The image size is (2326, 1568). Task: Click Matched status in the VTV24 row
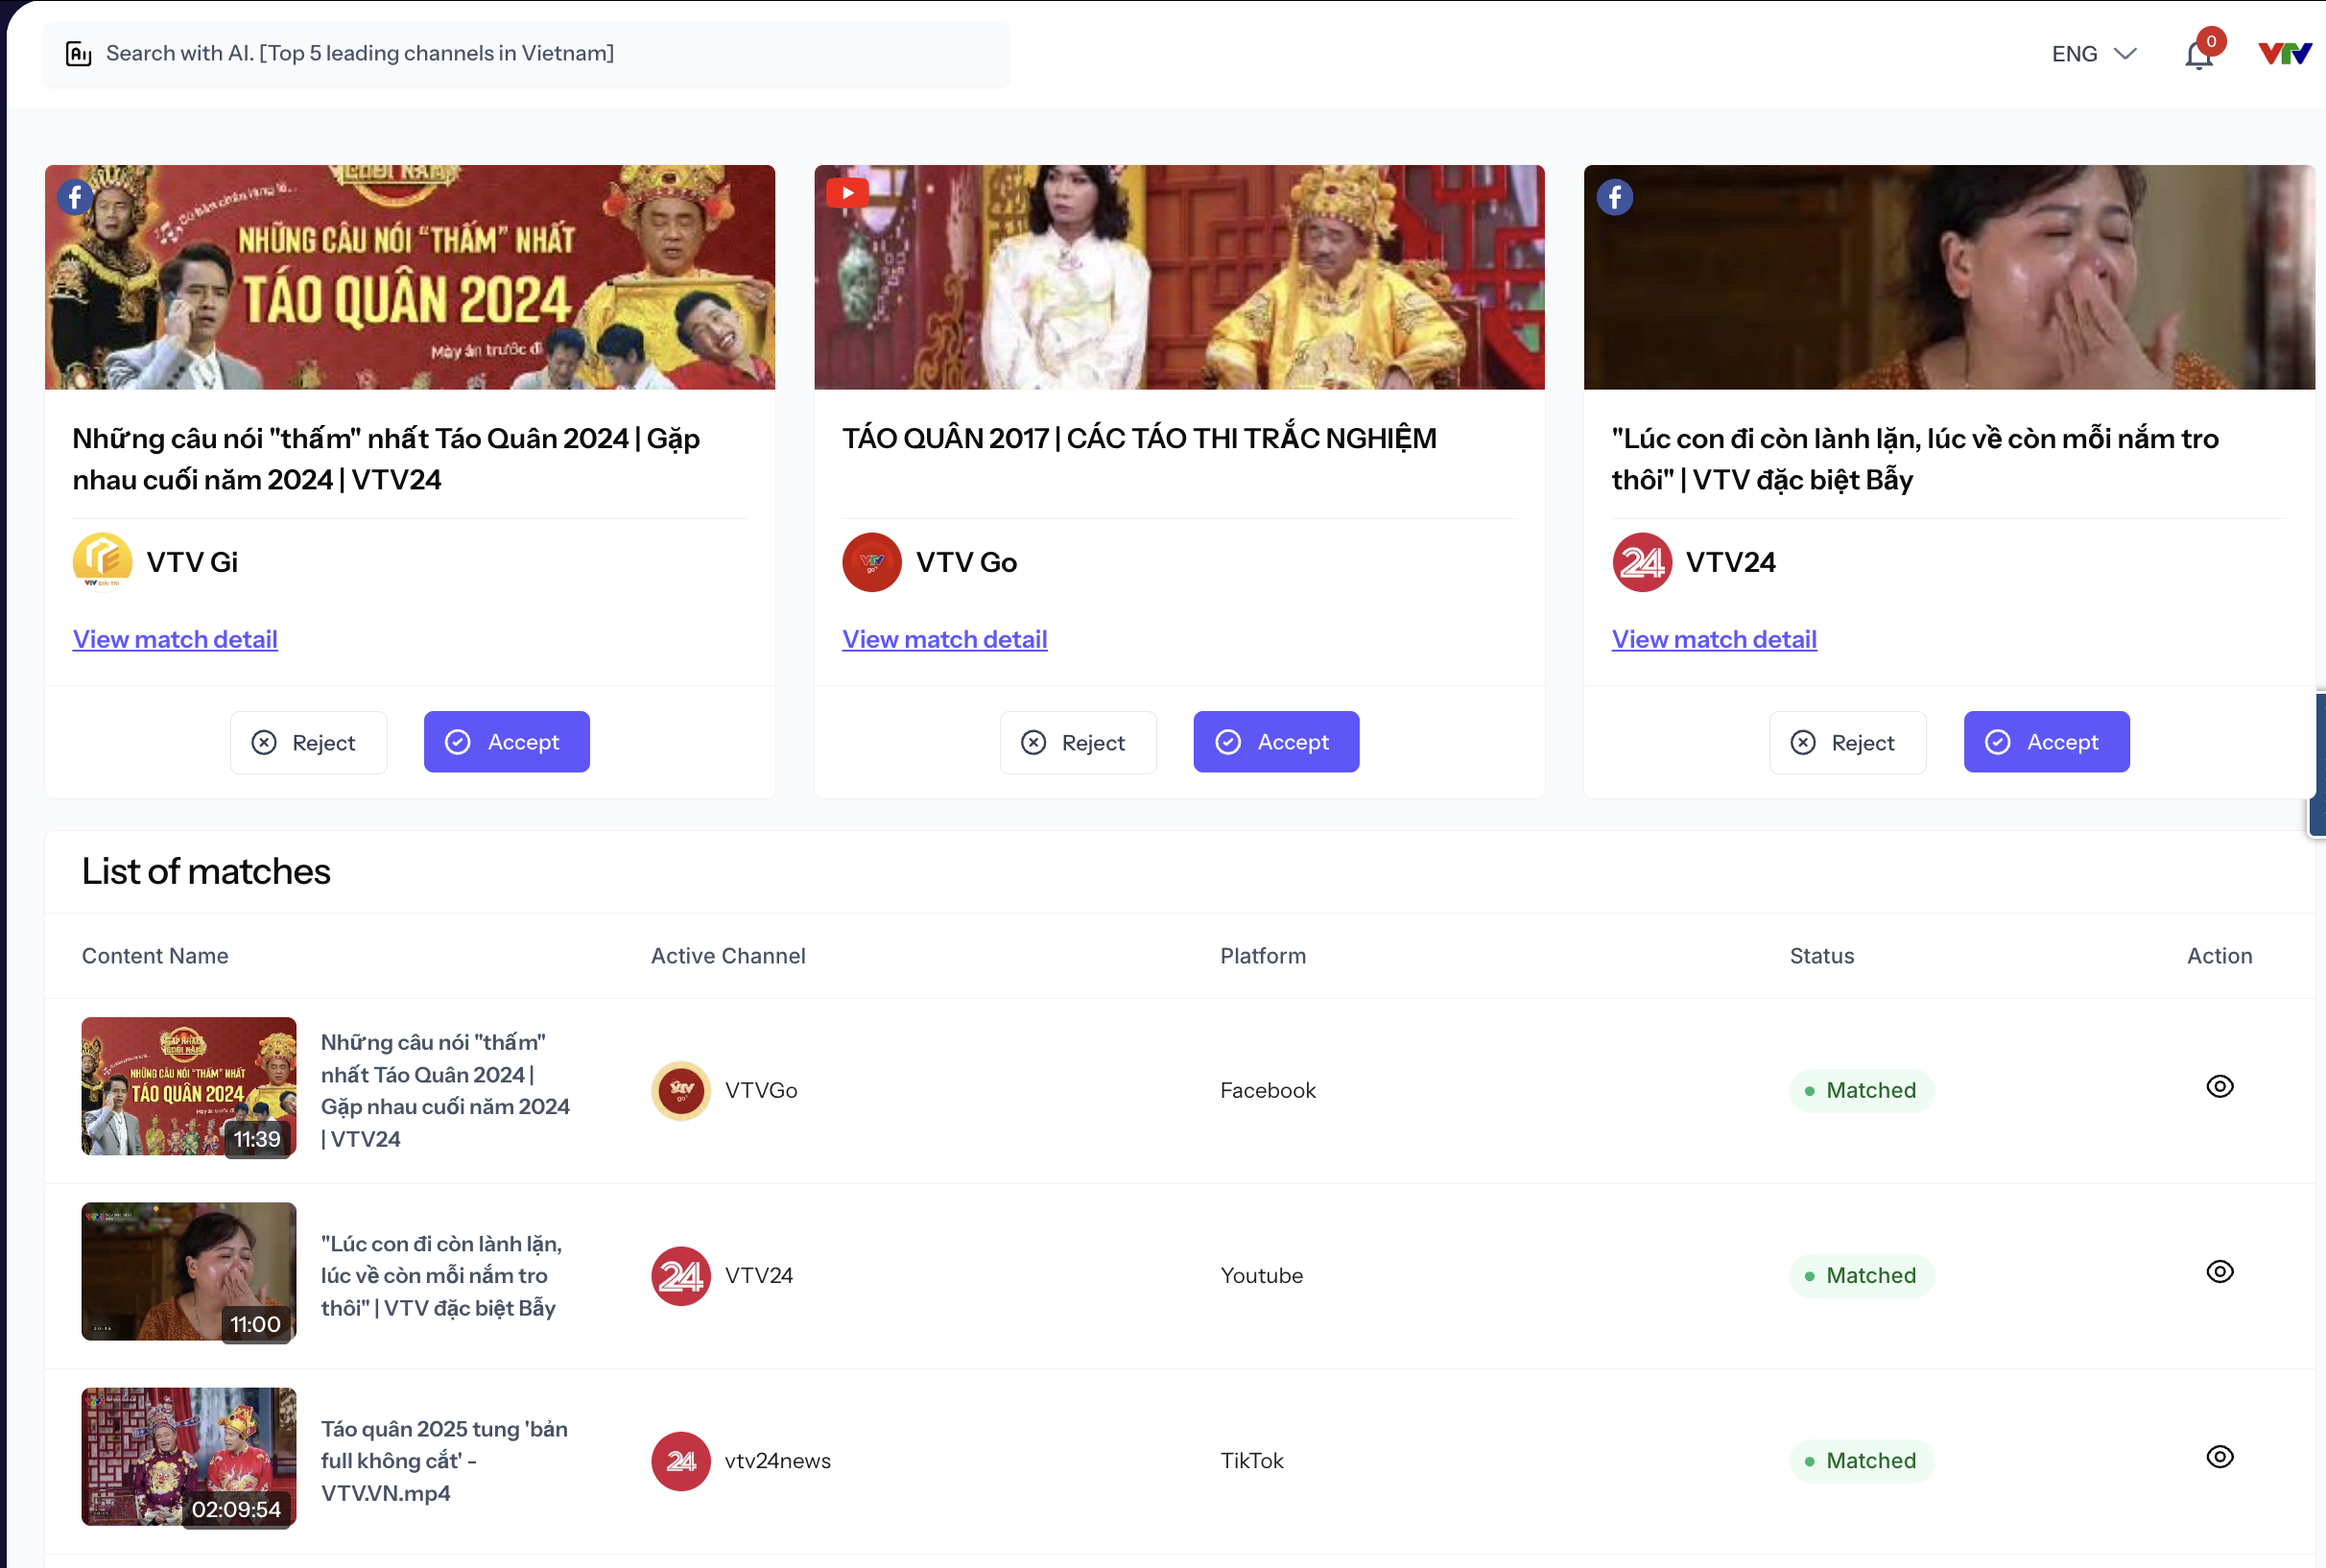click(x=1862, y=1276)
